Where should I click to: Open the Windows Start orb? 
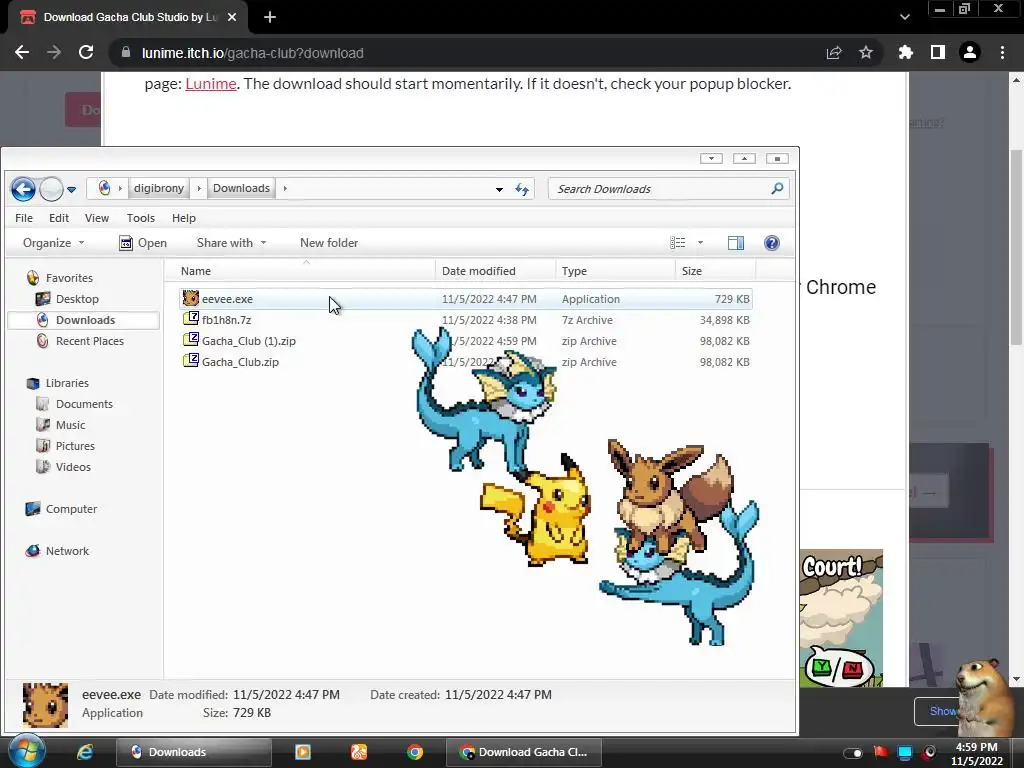tap(26, 751)
